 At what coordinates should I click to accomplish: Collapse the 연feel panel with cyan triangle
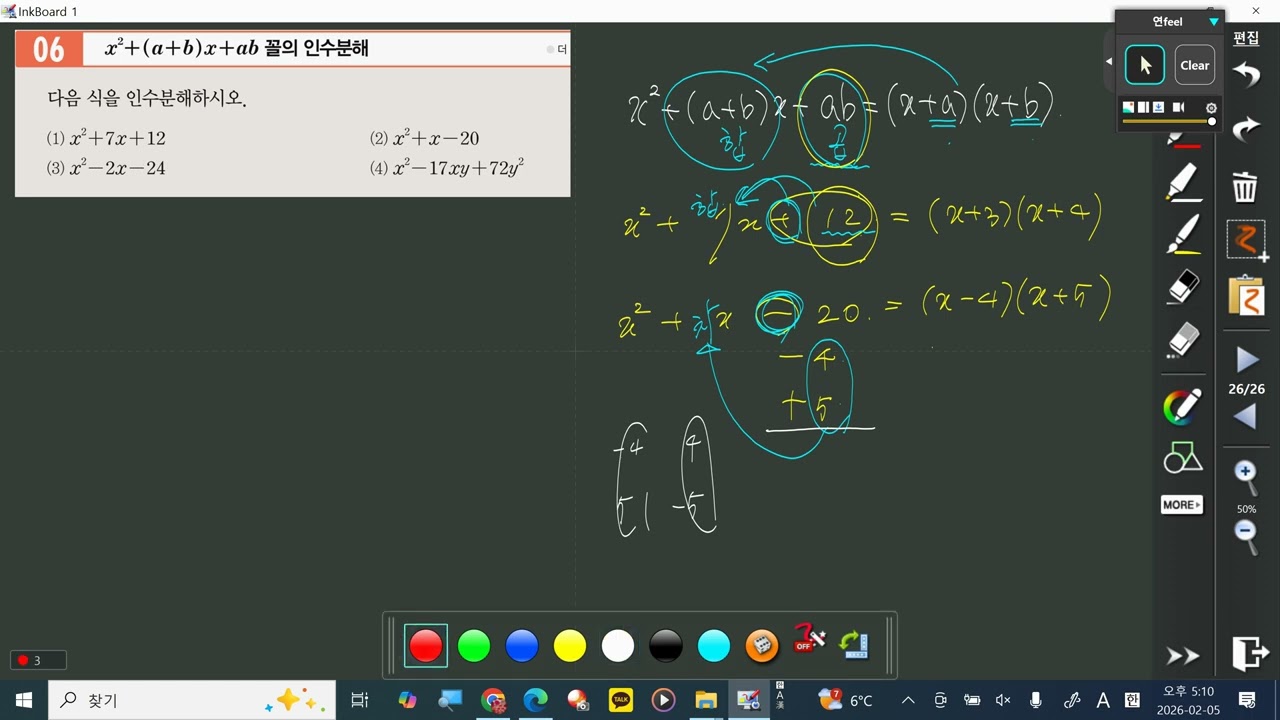coord(1214,22)
